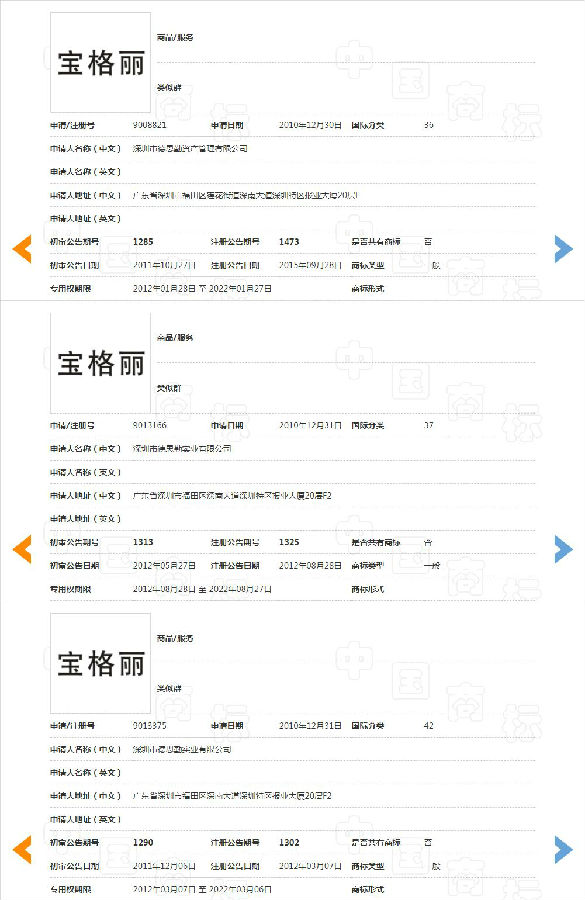Screen dimensions: 585x900
Task: Click the orange previous arrow beside record 9013375
Action: tap(22, 849)
